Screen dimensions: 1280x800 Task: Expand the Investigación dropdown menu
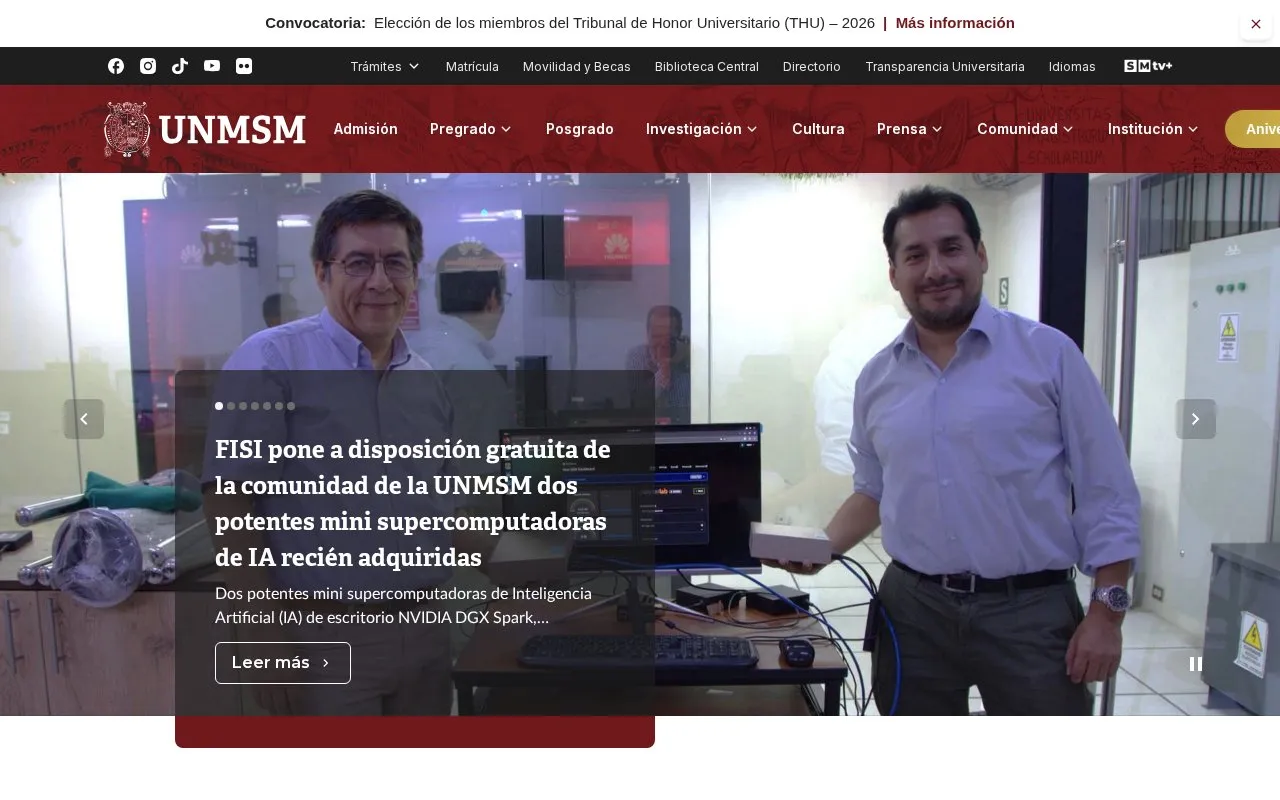(x=702, y=129)
